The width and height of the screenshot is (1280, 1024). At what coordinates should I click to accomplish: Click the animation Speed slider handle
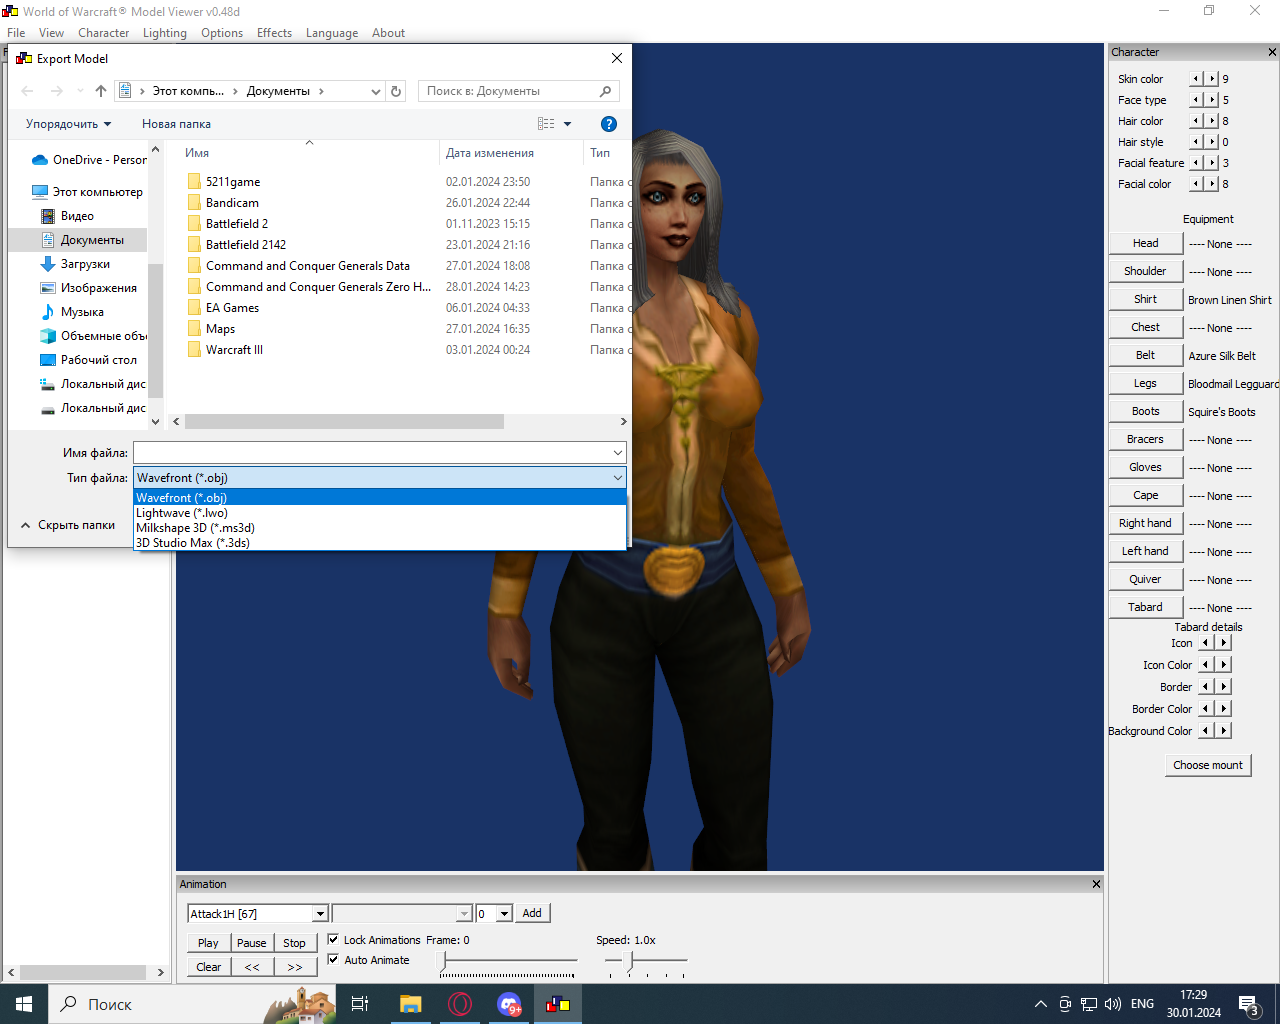[630, 960]
